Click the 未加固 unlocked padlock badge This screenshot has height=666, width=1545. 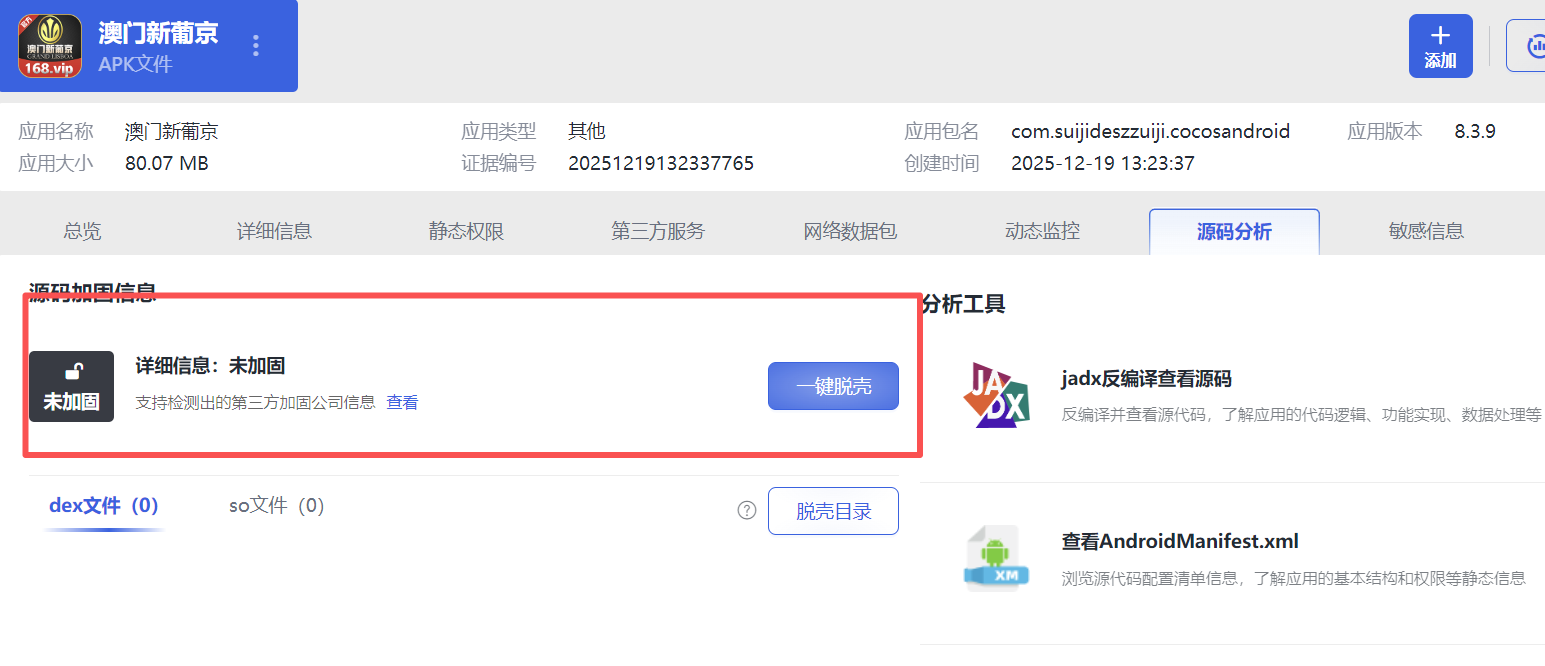71,387
